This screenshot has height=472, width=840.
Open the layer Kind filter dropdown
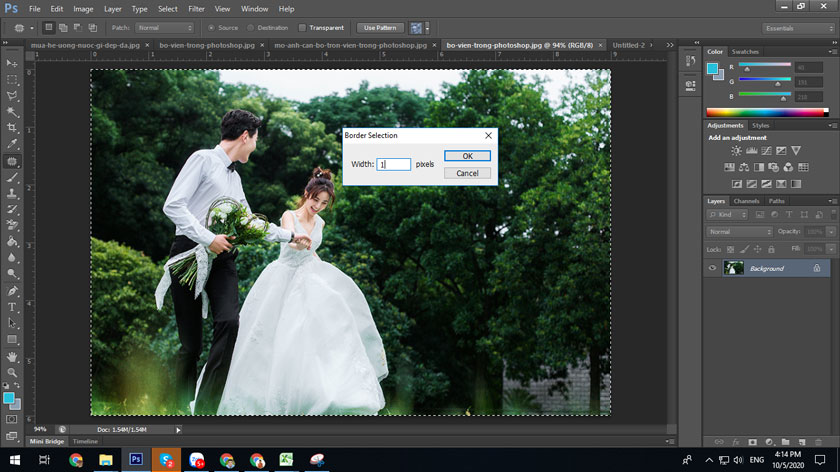click(727, 215)
